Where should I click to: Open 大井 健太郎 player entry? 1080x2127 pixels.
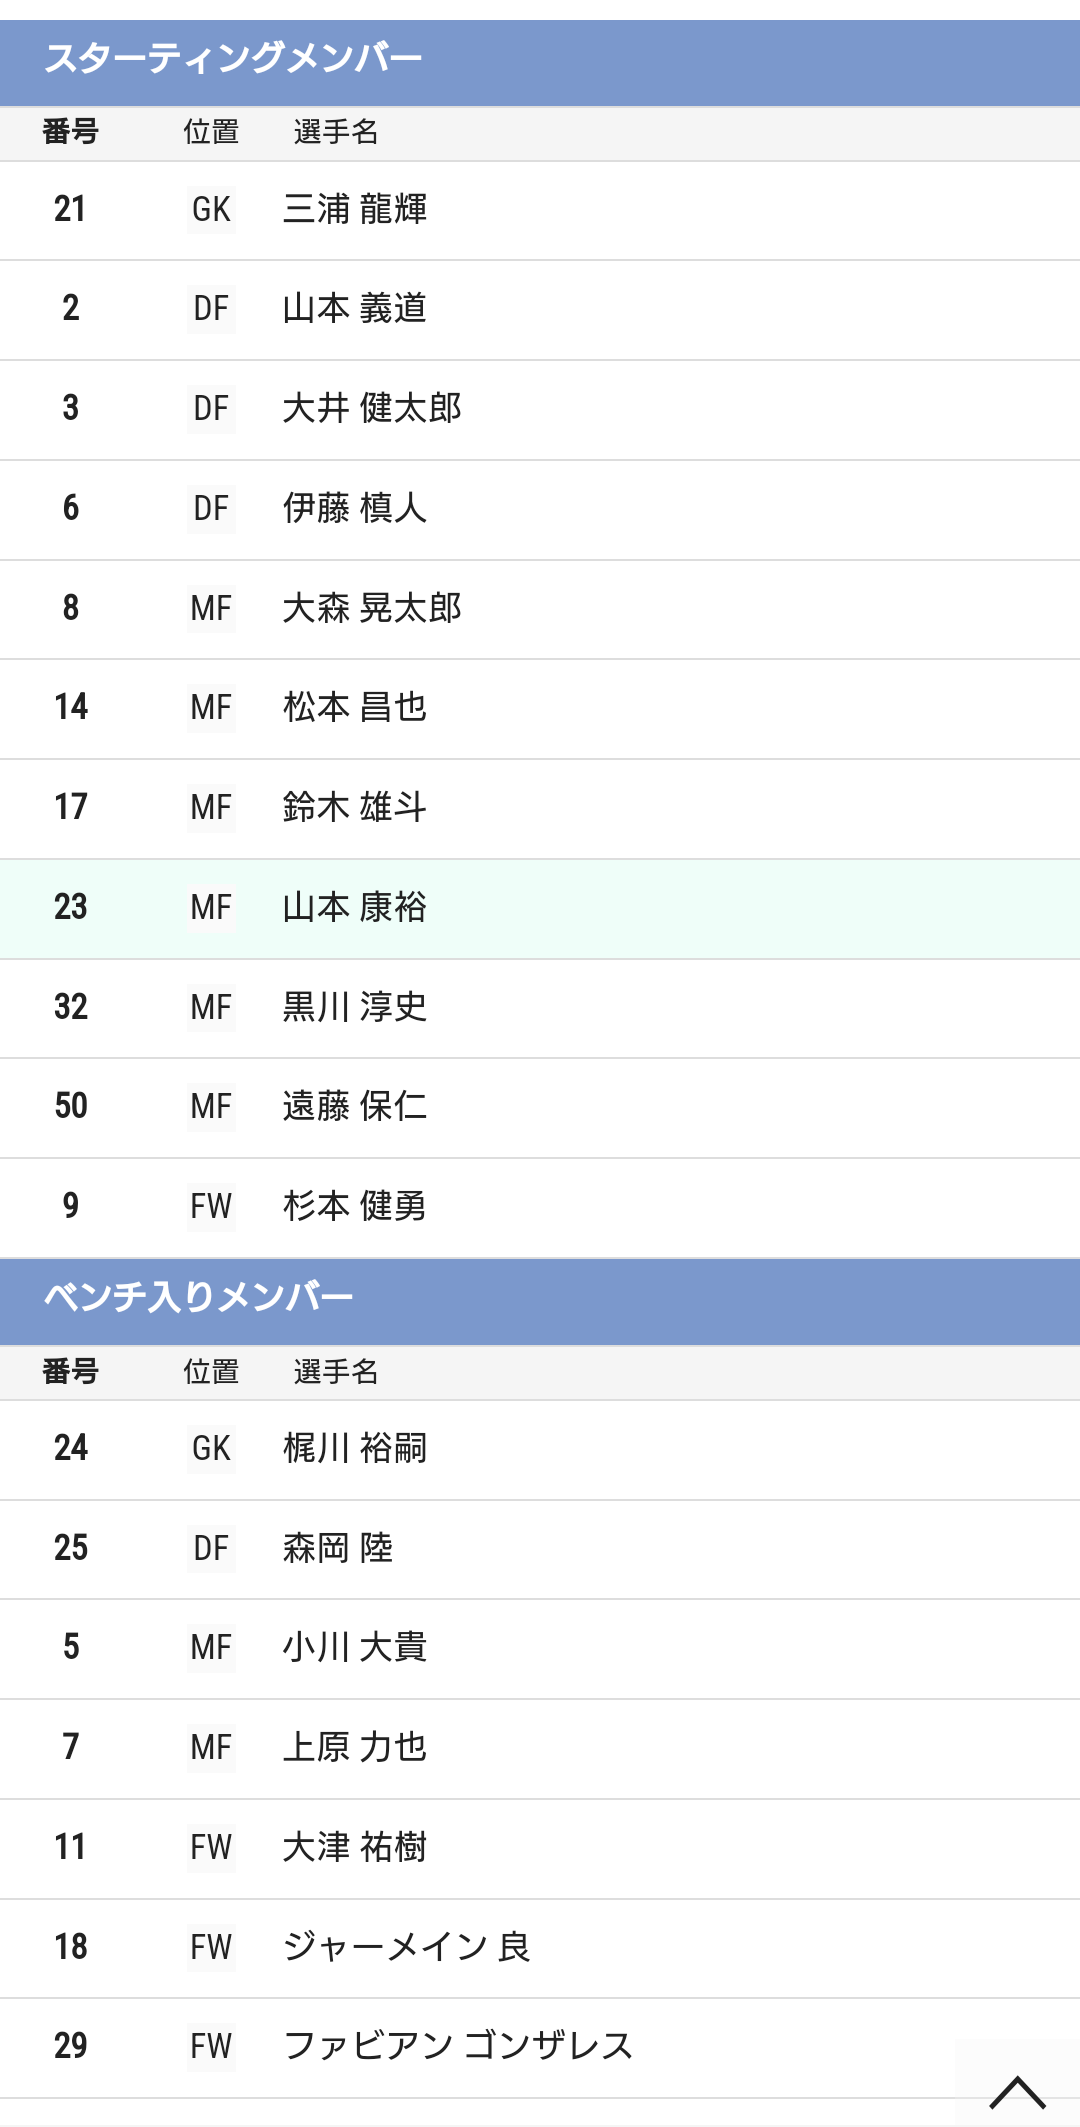click(540, 410)
